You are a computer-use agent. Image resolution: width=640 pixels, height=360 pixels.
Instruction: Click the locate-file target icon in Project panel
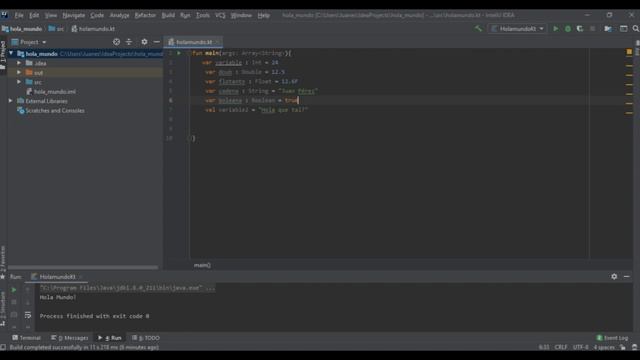coord(116,42)
